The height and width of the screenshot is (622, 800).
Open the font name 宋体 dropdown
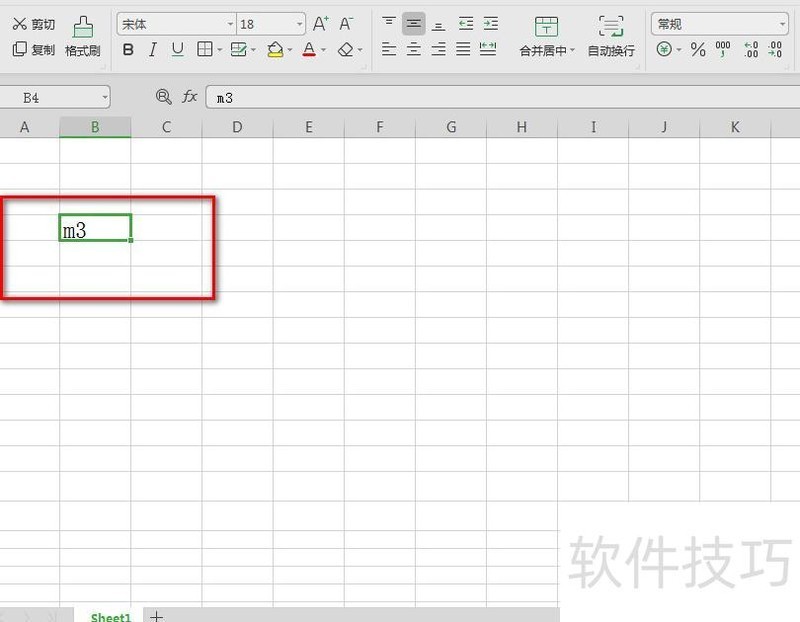(230, 24)
